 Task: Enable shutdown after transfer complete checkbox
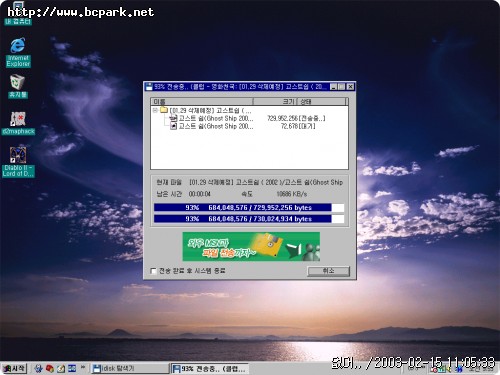pyautogui.click(x=154, y=271)
